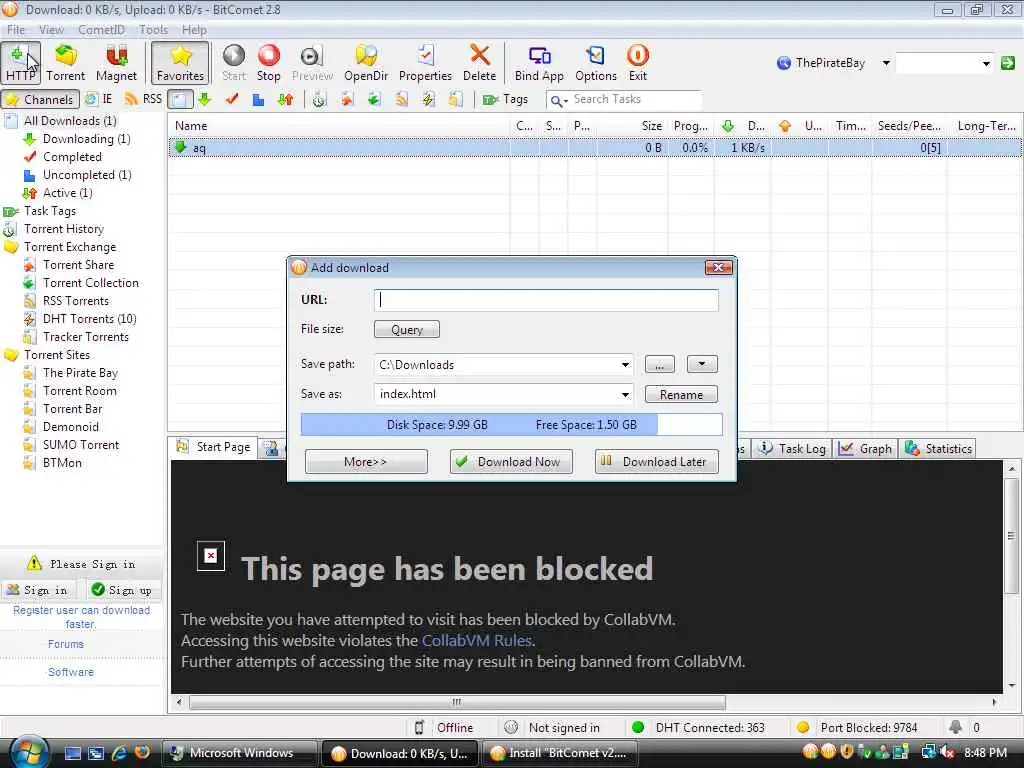Click the Sign in button
This screenshot has height=768, width=1024.
[x=38, y=590]
